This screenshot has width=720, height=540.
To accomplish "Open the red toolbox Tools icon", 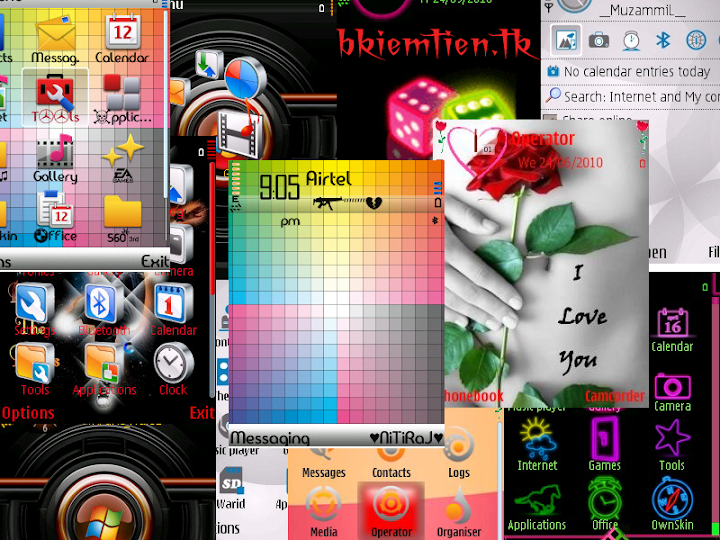I will pos(55,93).
